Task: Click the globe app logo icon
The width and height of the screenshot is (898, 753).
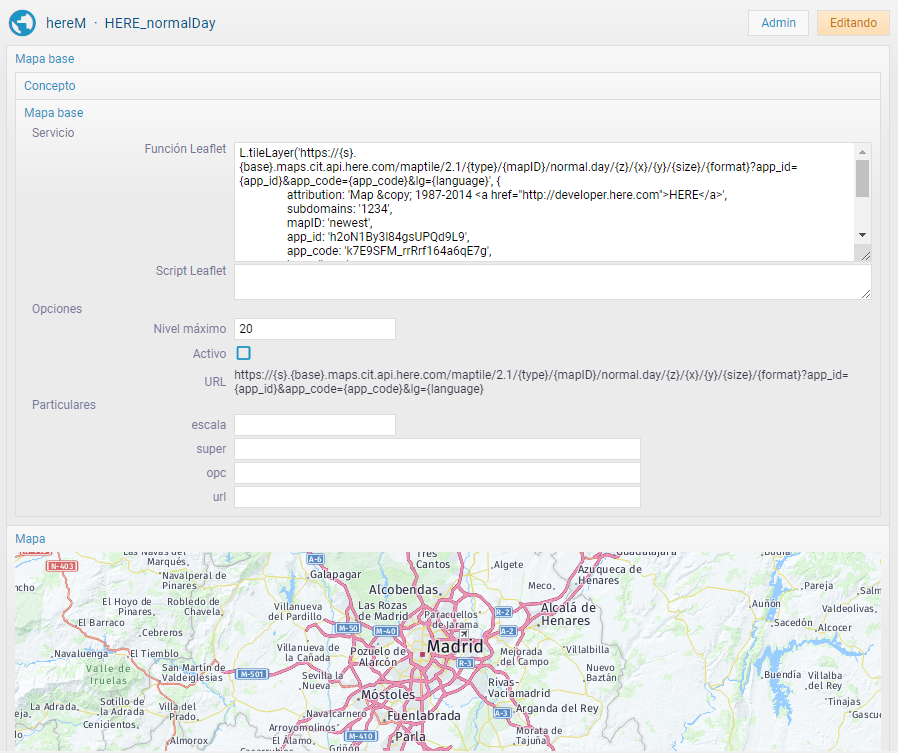Action: click(22, 23)
